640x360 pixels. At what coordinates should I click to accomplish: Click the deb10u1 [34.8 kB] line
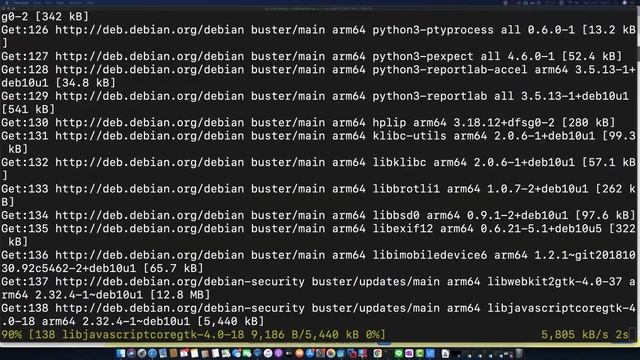[x=58, y=83]
